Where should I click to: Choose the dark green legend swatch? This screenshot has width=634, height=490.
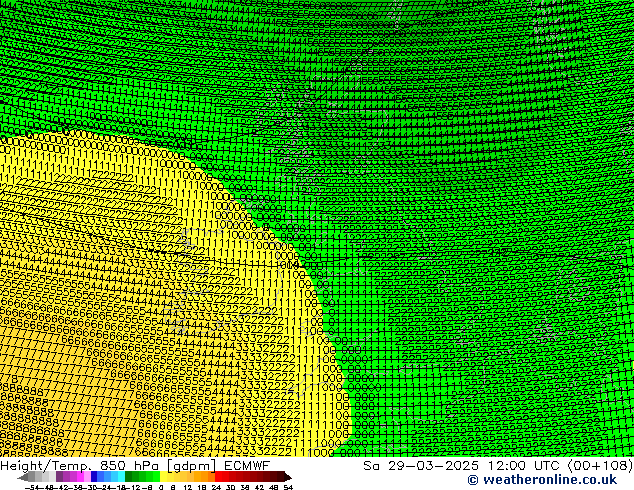click(134, 477)
